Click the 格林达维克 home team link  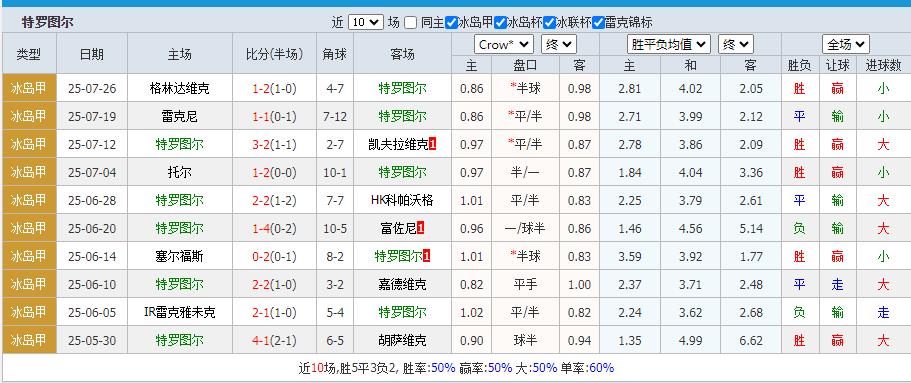pos(180,89)
